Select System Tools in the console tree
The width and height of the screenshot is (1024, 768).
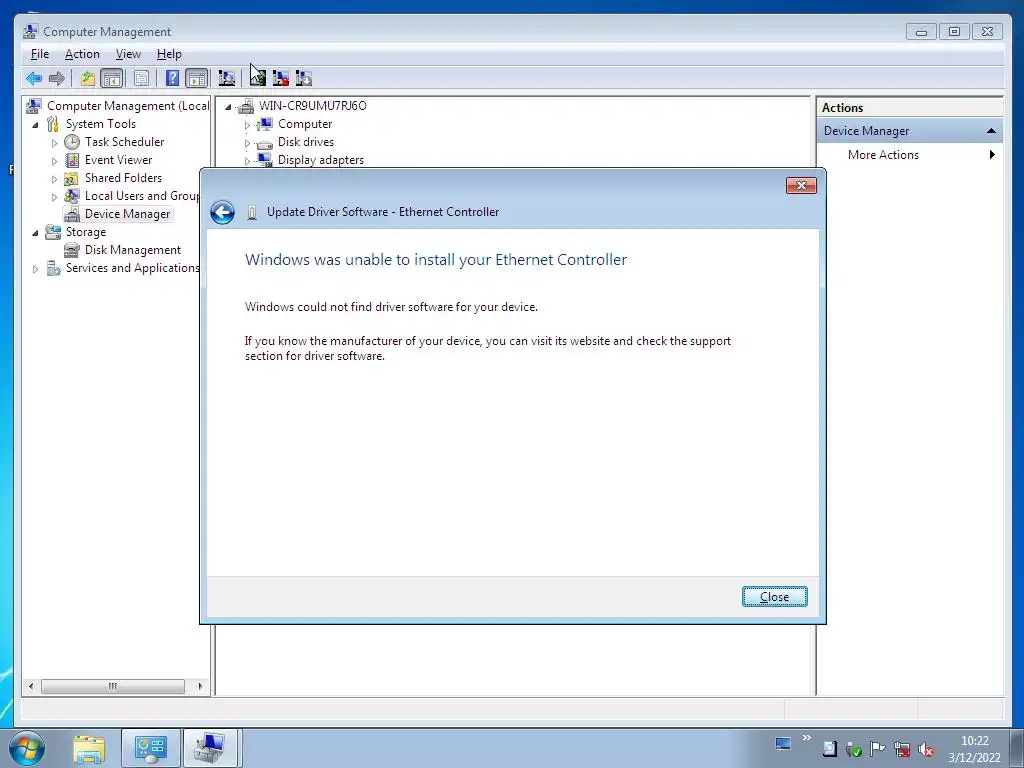click(x=101, y=124)
